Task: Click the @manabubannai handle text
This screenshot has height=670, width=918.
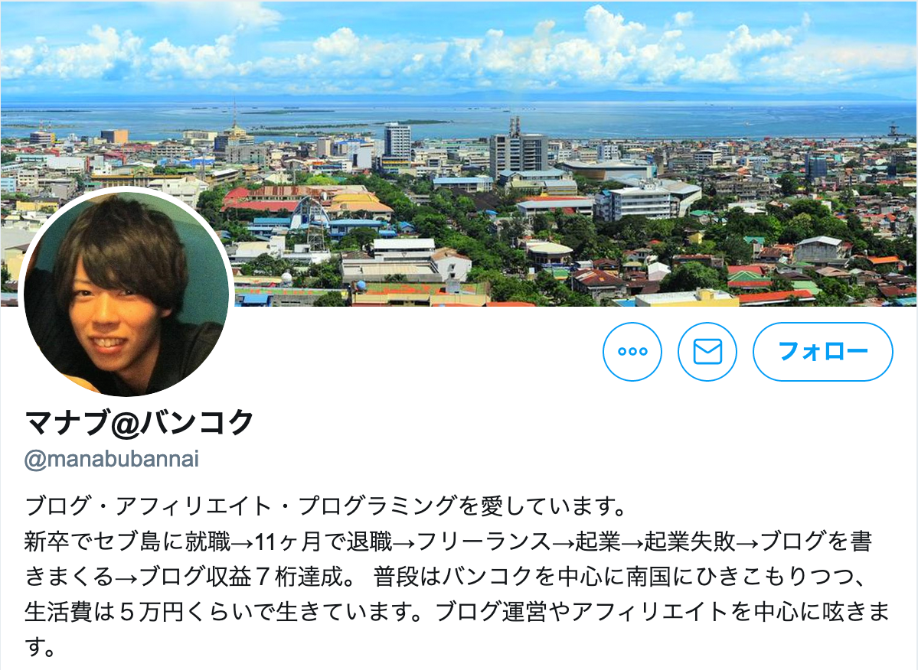Action: [112, 459]
